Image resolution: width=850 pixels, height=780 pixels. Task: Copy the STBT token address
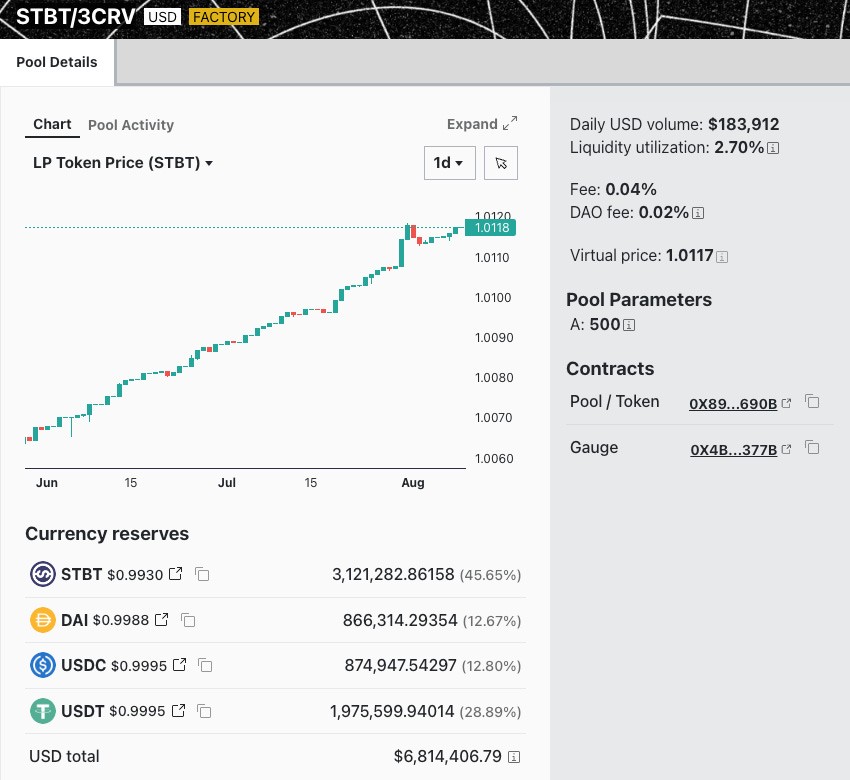click(202, 574)
